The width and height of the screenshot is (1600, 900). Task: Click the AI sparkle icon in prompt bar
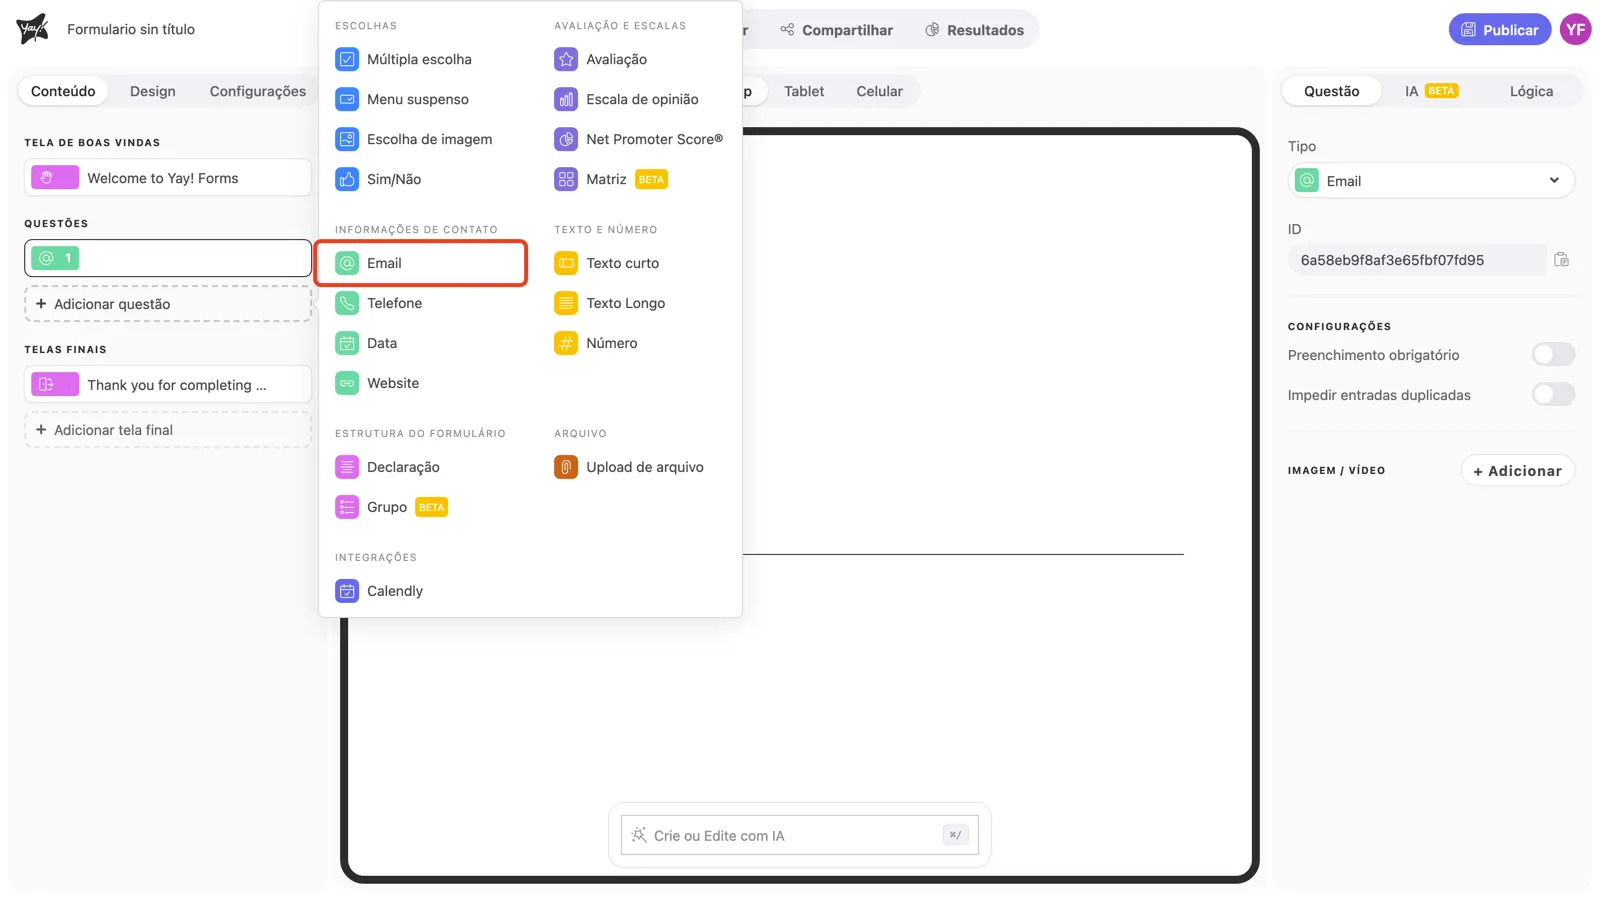coord(639,835)
